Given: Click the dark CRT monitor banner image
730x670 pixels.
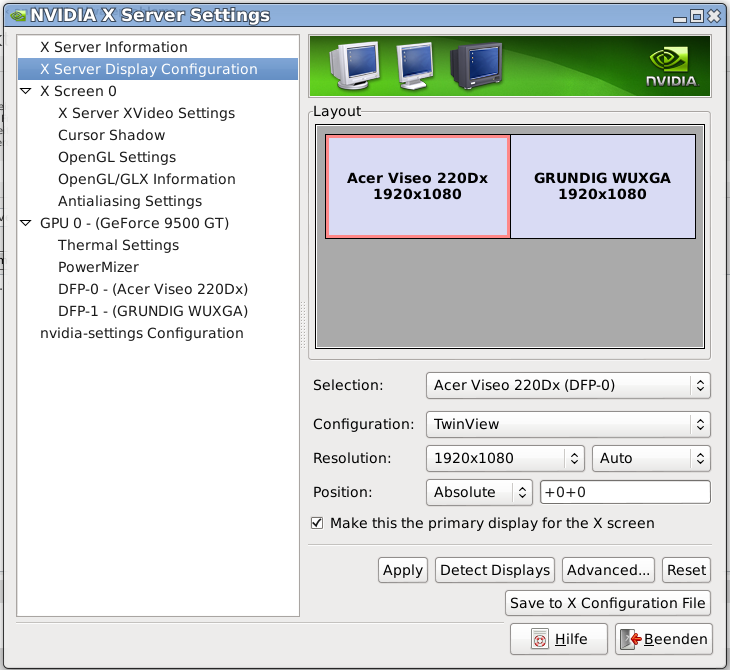Looking at the screenshot, I should click(473, 66).
